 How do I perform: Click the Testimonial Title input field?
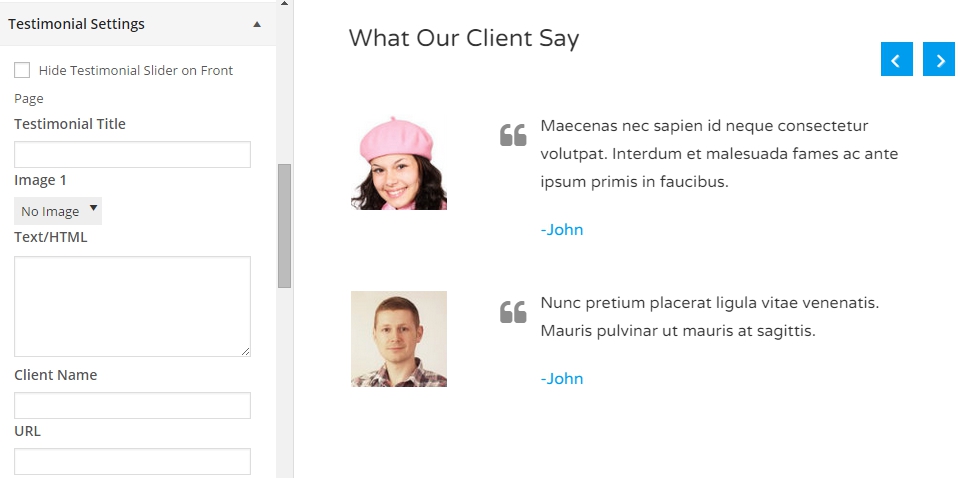click(x=132, y=154)
